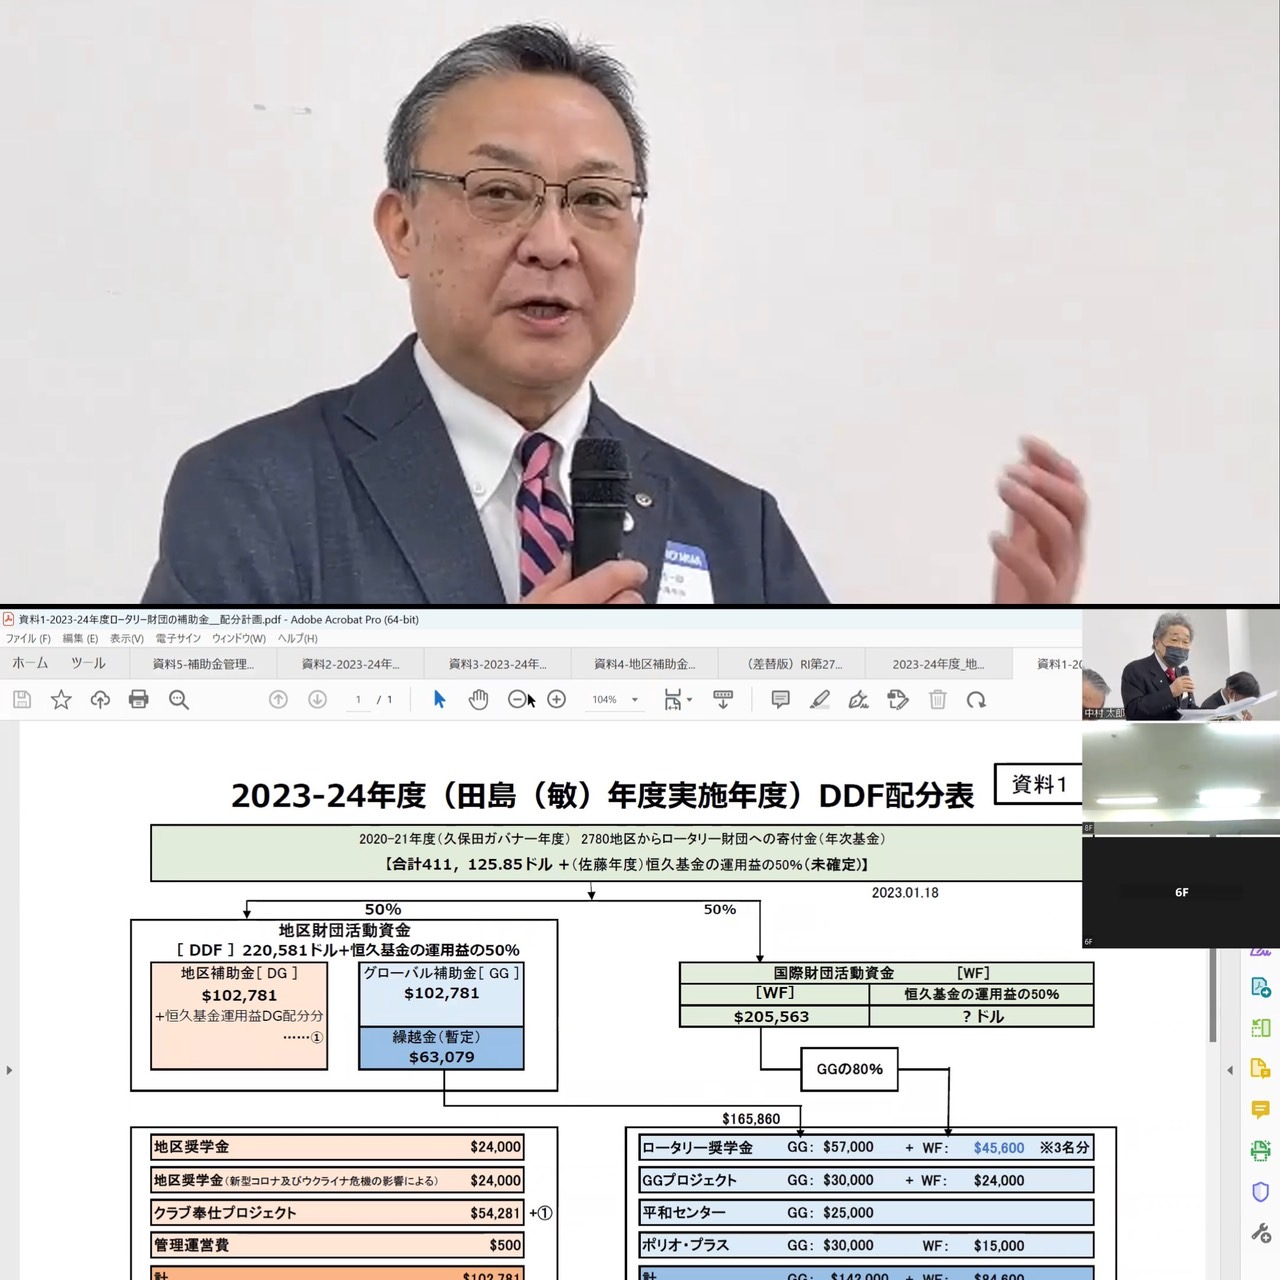This screenshot has width=1280, height=1280.
Task: Switch to the 資料3-2023-24年 document tab
Action: pyautogui.click(x=497, y=664)
